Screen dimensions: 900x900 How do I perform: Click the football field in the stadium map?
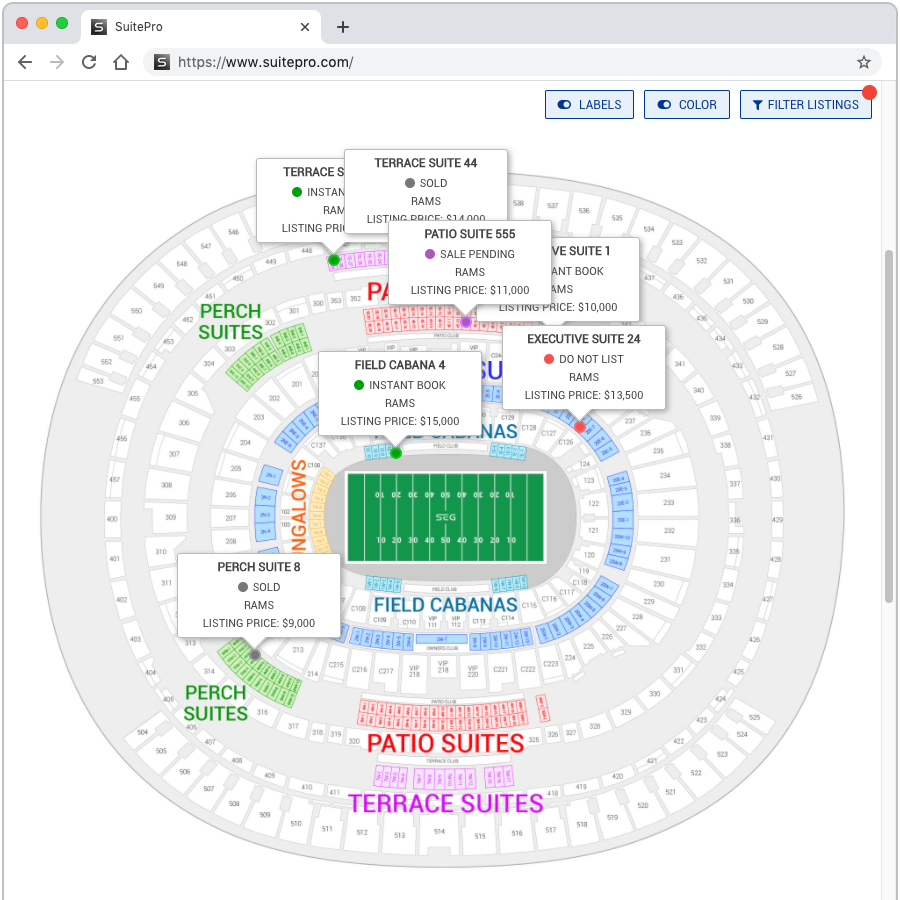(444, 518)
